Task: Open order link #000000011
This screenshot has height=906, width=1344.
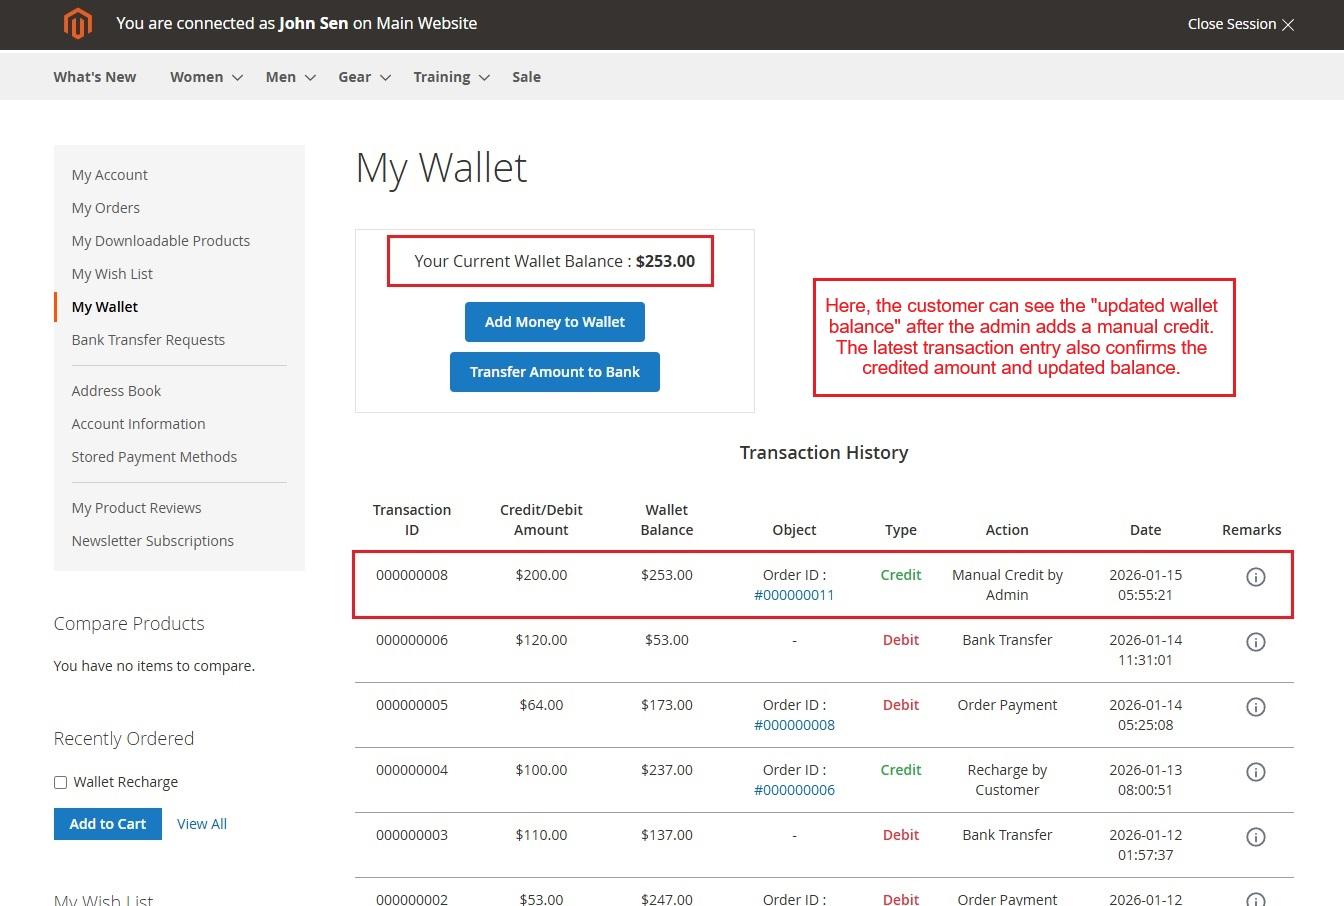Action: coord(794,595)
